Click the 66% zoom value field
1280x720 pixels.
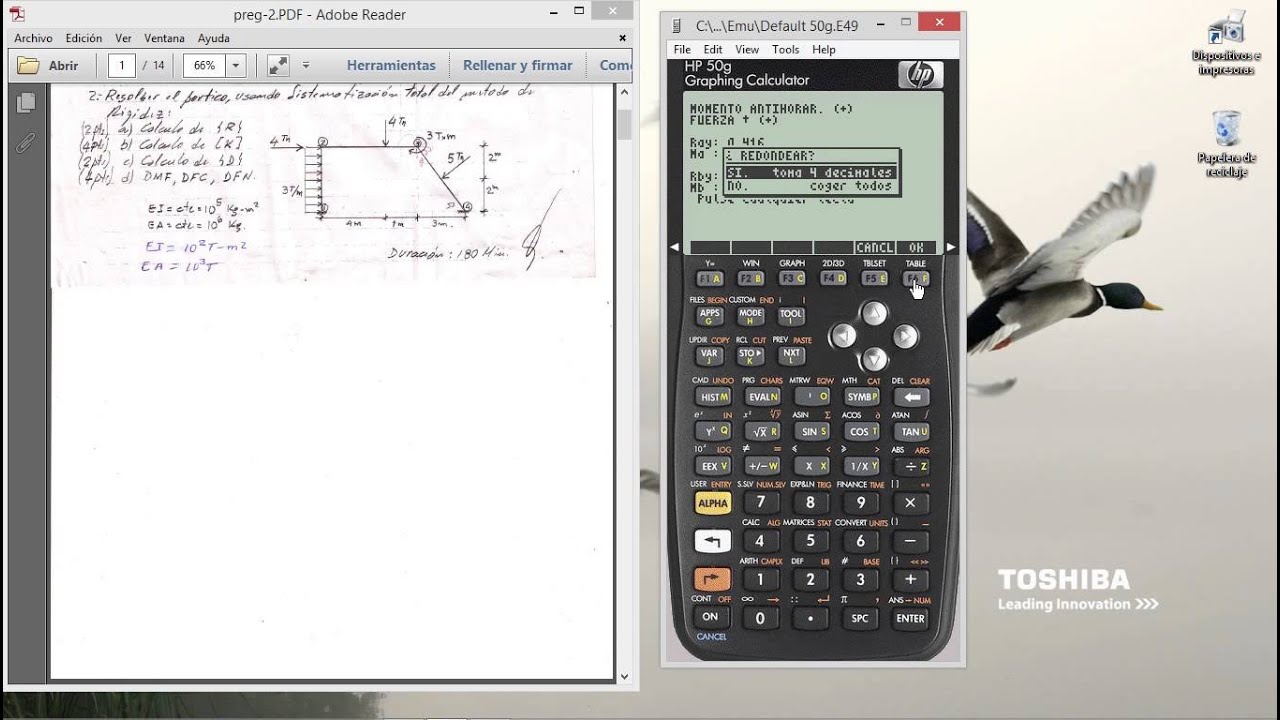[204, 66]
